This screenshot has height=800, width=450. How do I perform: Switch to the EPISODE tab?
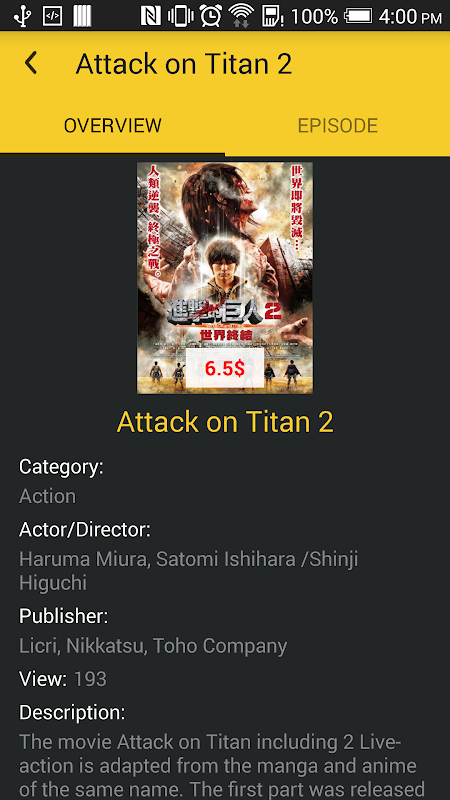(x=338, y=126)
